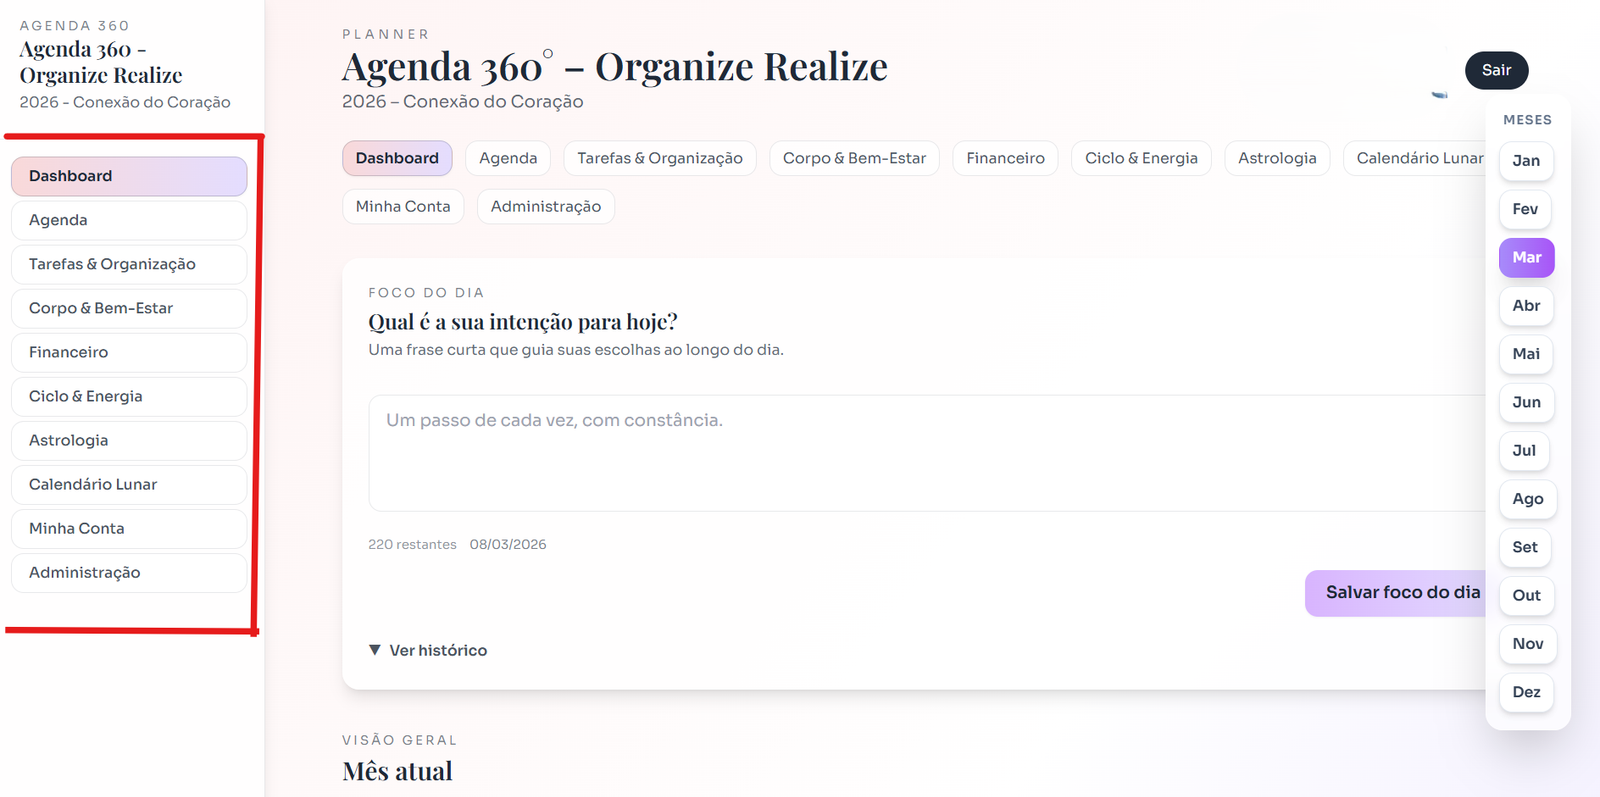The image size is (1600, 797).
Task: Switch to the Financeiro top tab
Action: (1005, 158)
